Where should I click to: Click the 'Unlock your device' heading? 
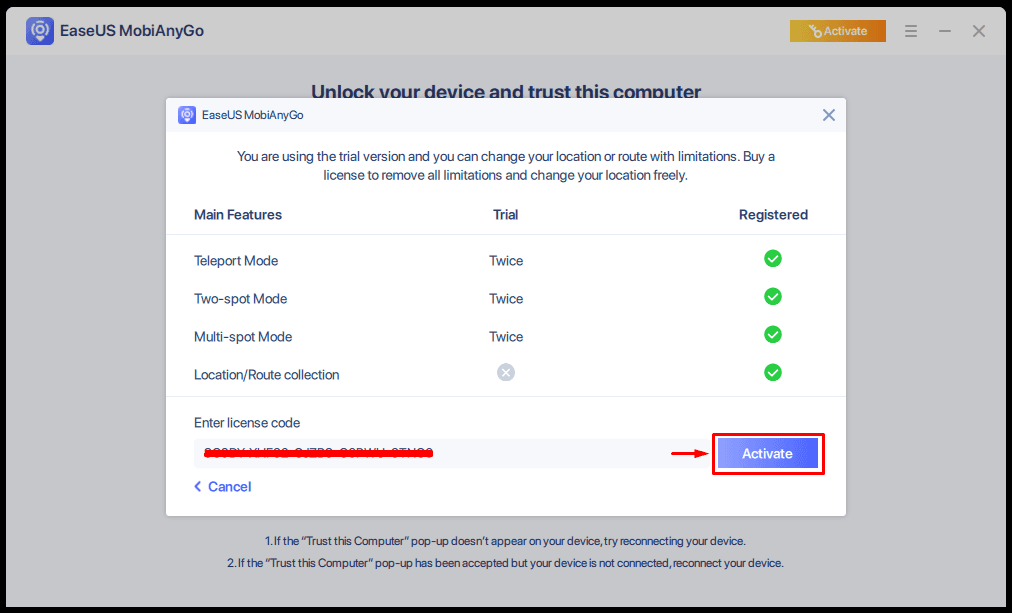point(506,91)
